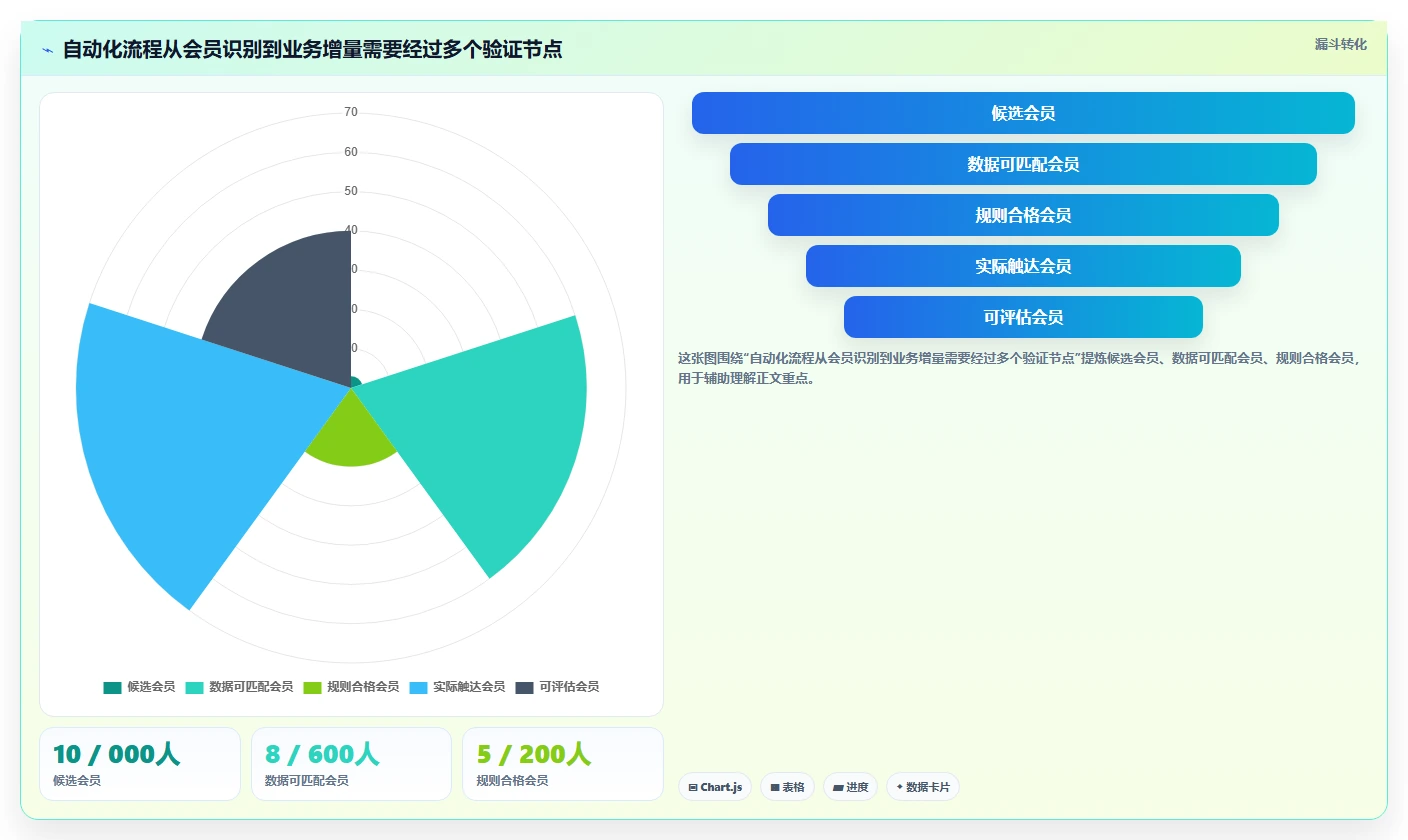The image size is (1408, 840).
Task: Click the axis label 60 on chart
Action: [351, 152]
